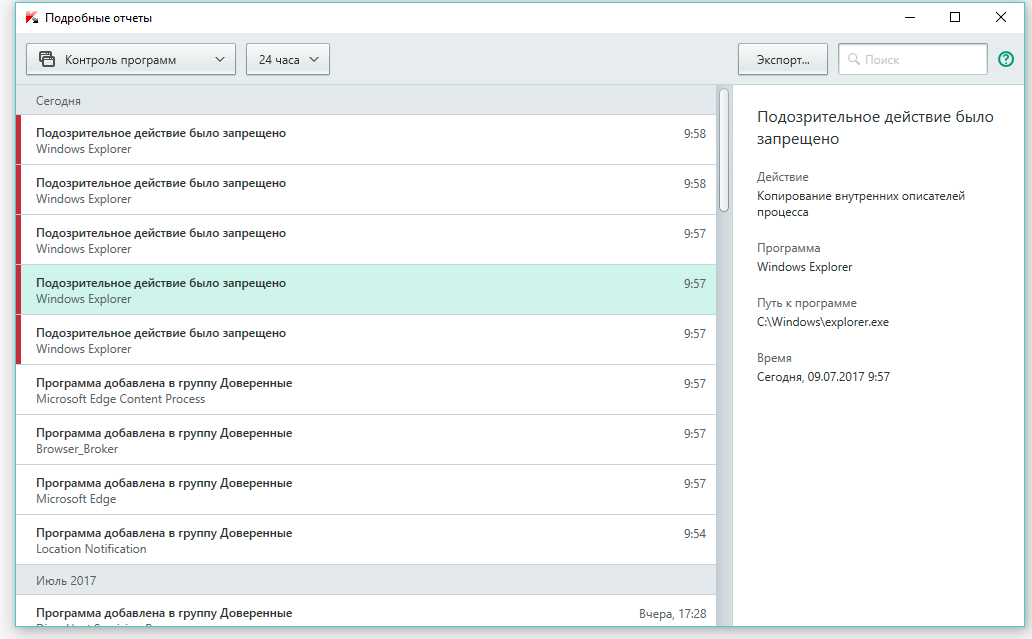Viewport: 1032px width, 639px height.
Task: Close the Подробные отчеты window
Action: coord(1001,17)
